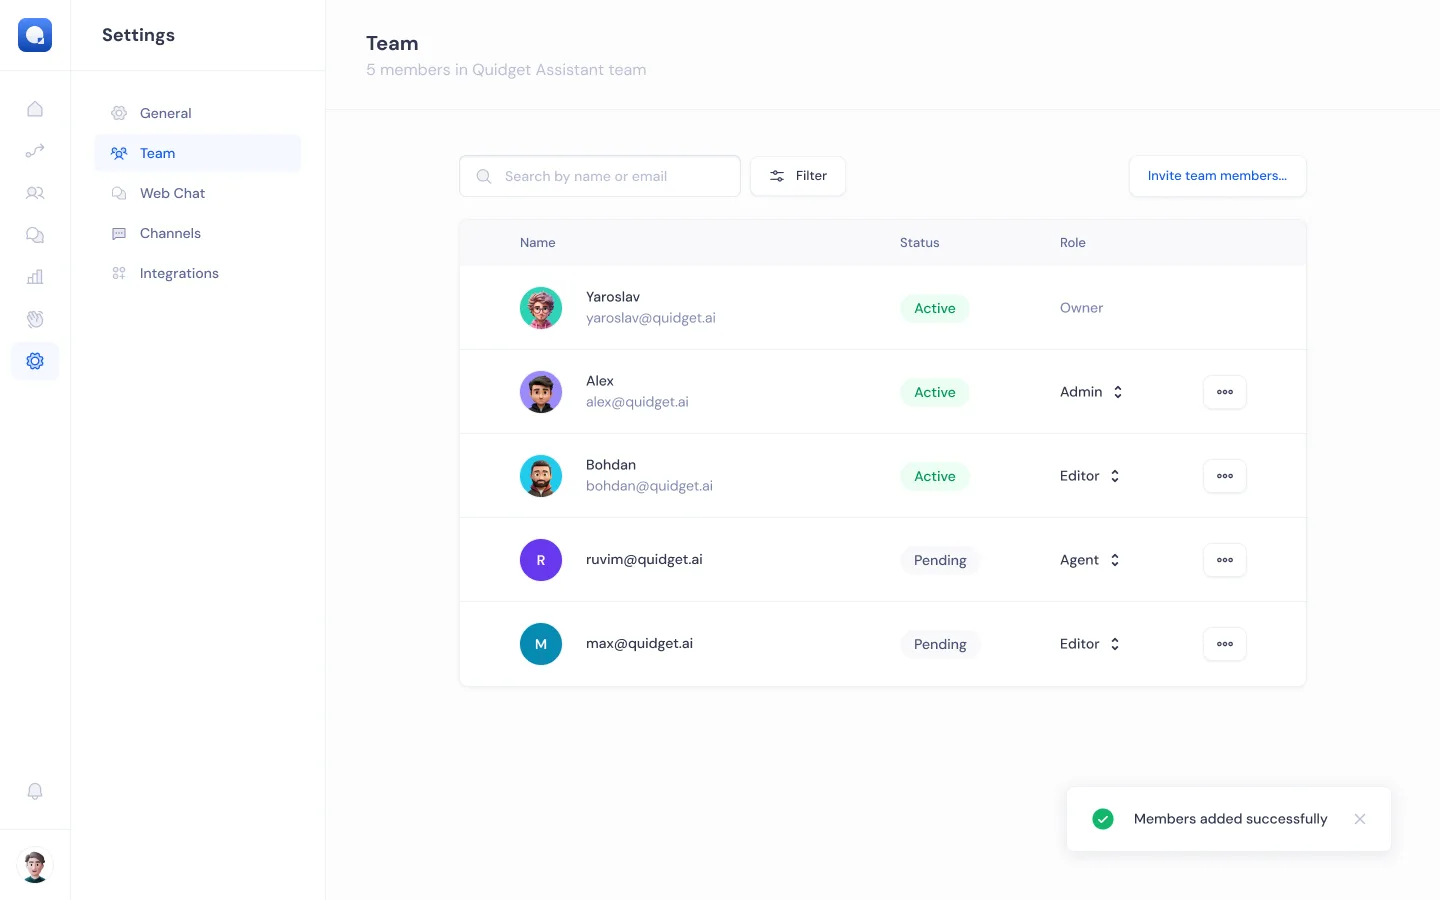
Task: Dismiss the Members added successfully toast
Action: coord(1360,819)
